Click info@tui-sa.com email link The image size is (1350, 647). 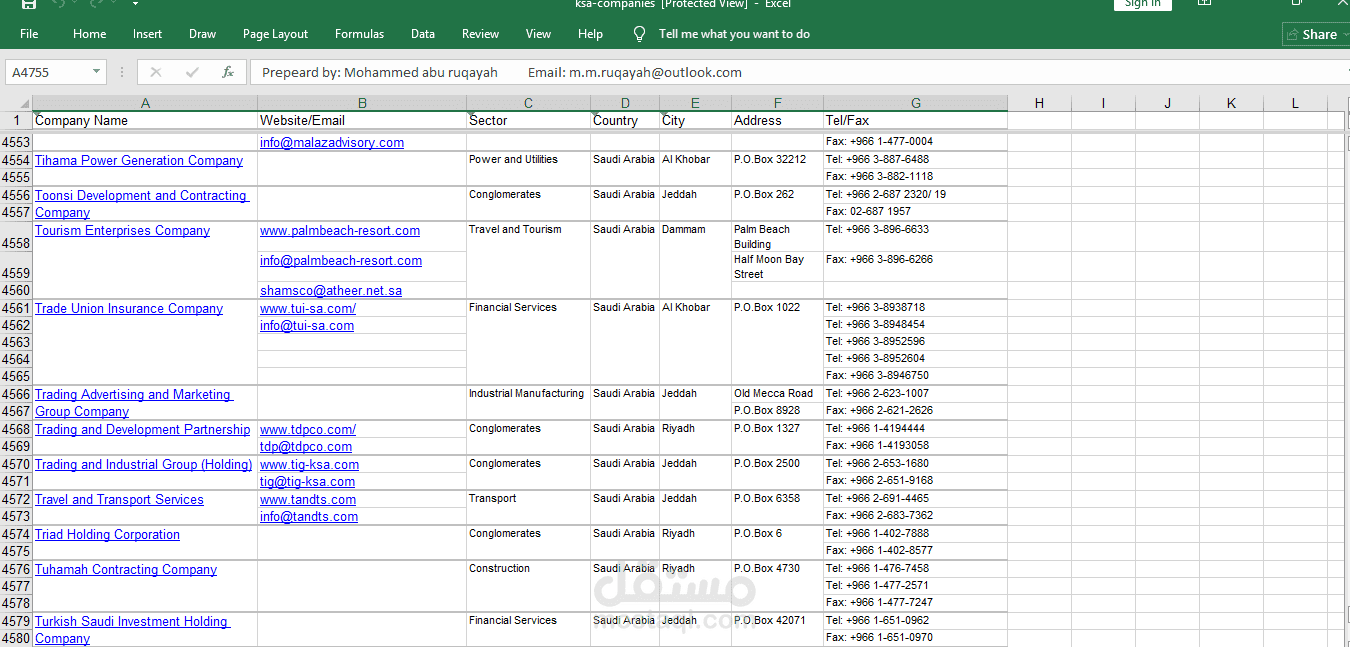point(307,325)
